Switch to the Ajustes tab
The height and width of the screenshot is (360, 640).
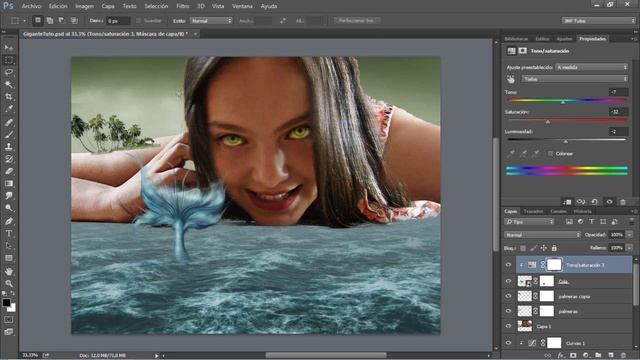click(564, 39)
